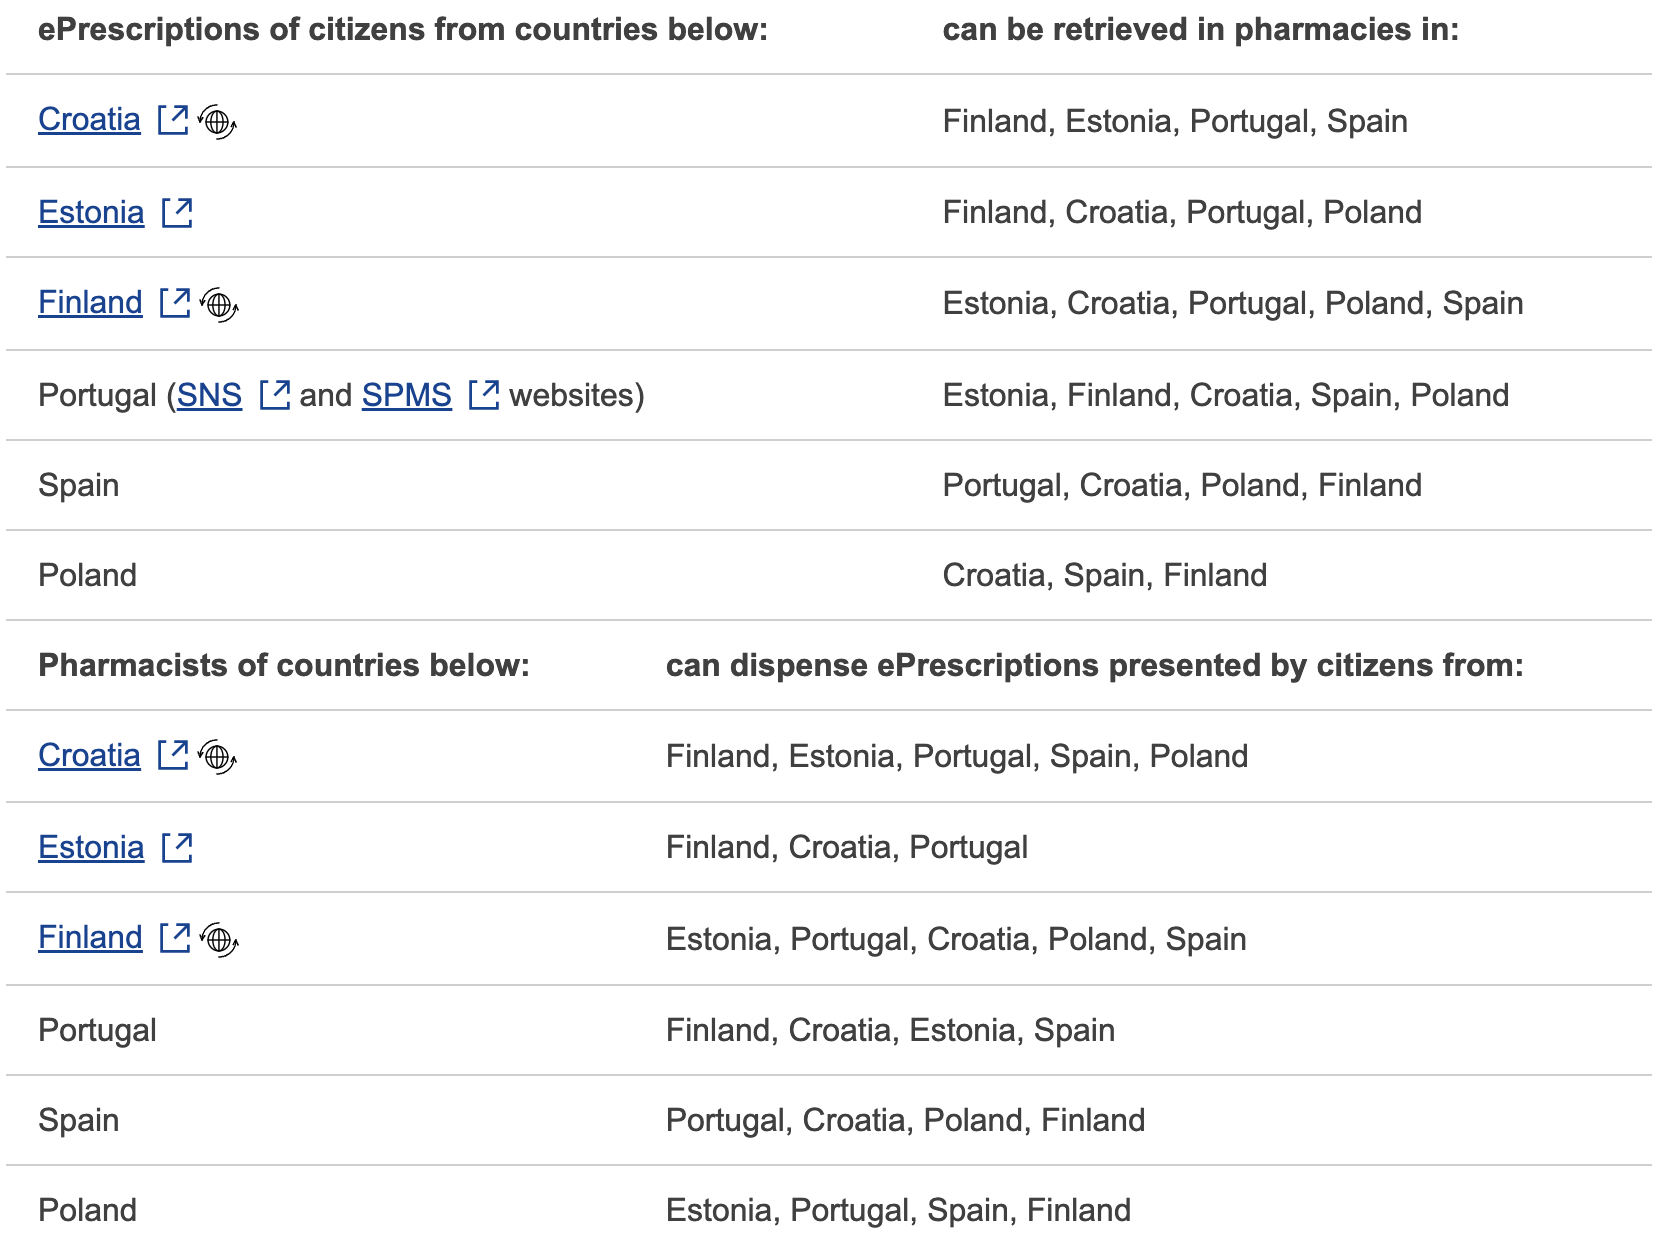
Task: Click the external link icon beside Finland in first table
Action: click(175, 303)
